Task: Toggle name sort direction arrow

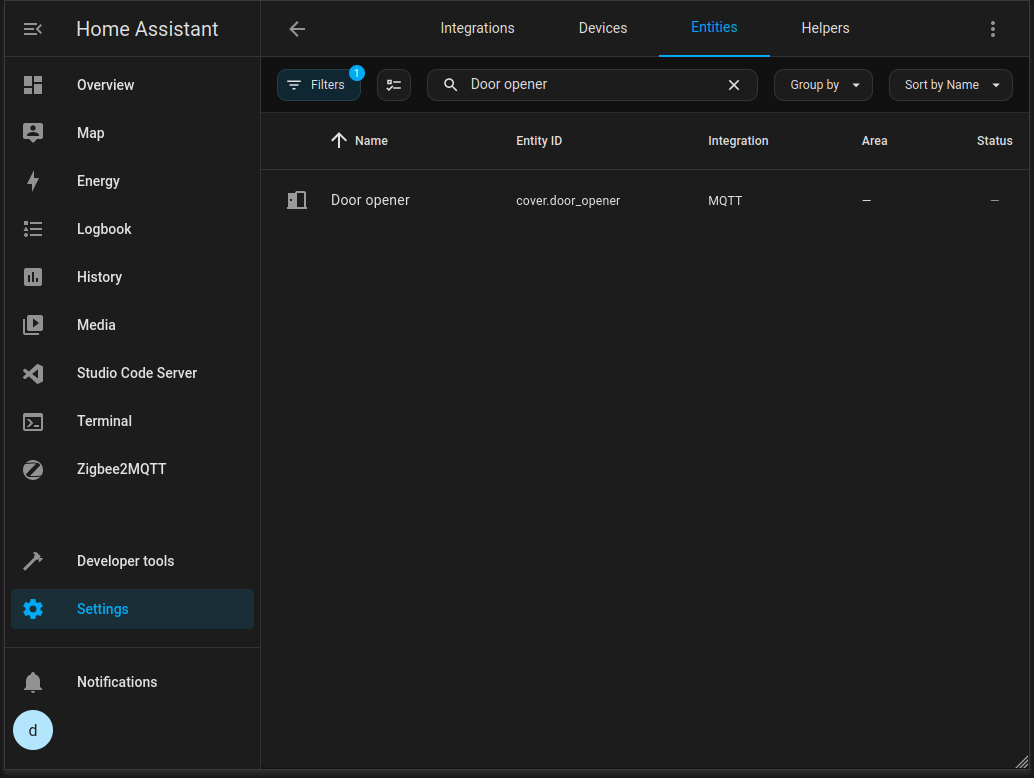Action: tap(339, 140)
